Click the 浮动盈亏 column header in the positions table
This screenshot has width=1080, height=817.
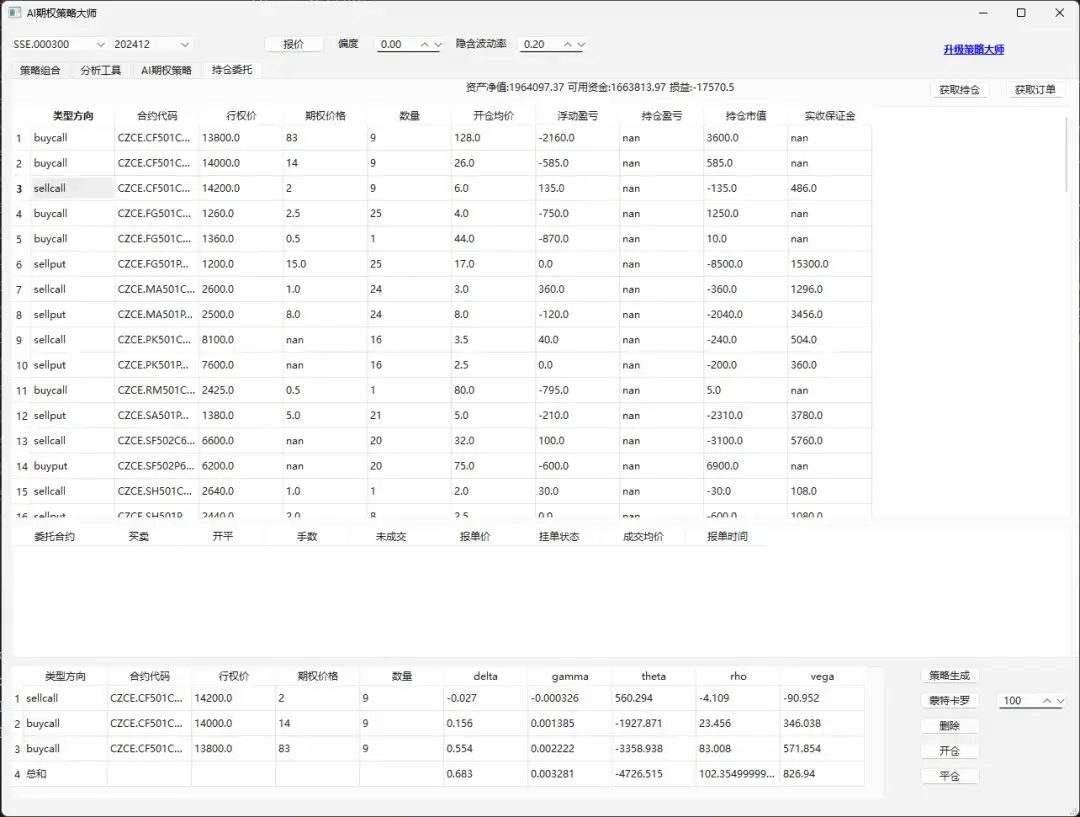(577, 116)
